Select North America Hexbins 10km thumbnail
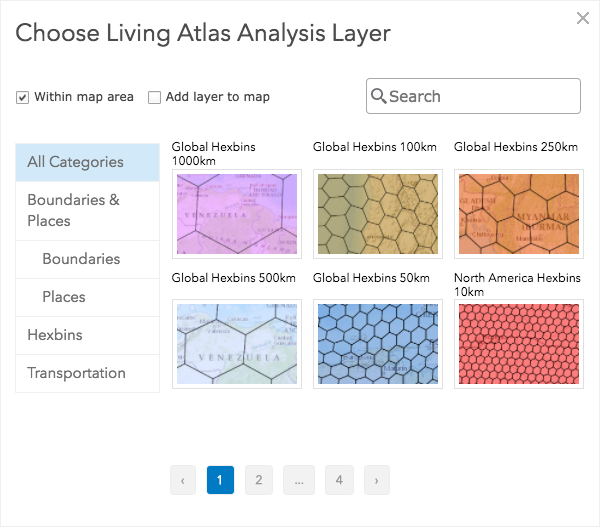 [518, 343]
